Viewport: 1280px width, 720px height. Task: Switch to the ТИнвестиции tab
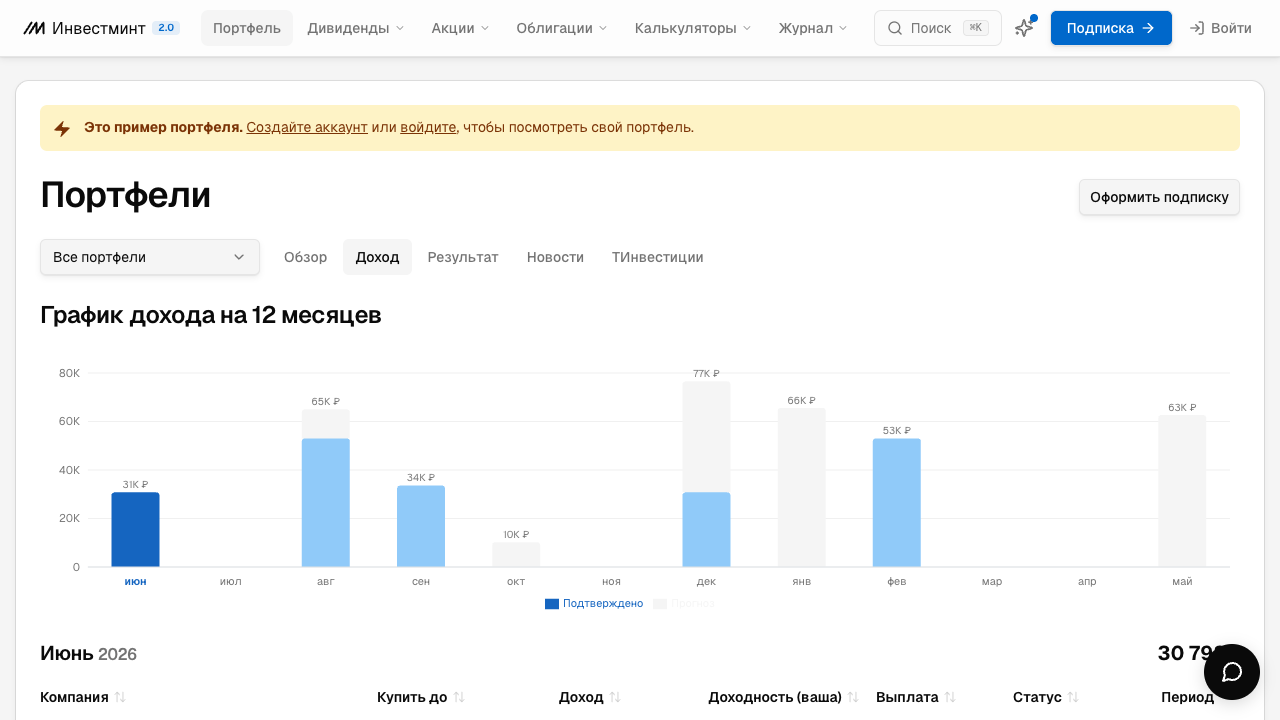point(658,257)
